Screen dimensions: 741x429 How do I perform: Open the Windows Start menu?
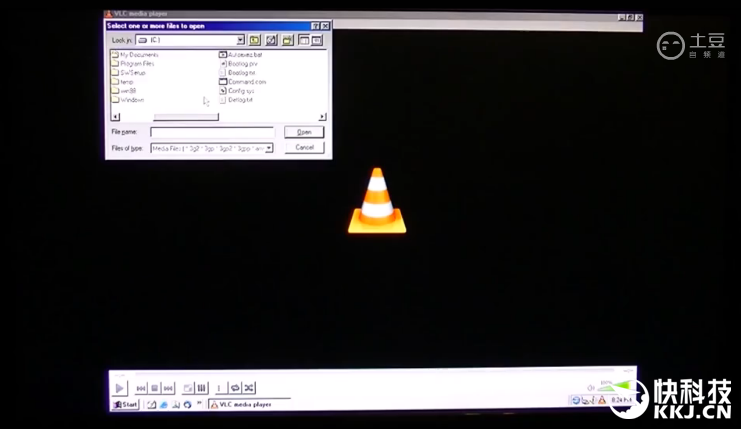point(126,404)
